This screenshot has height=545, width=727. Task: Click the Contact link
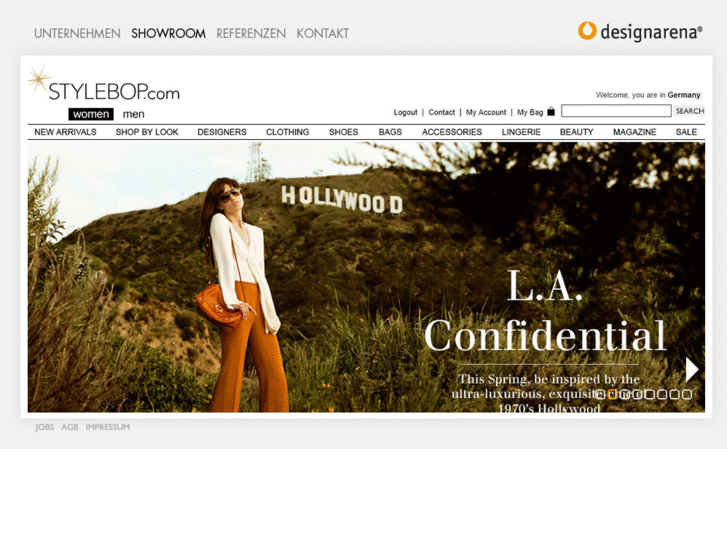(441, 112)
